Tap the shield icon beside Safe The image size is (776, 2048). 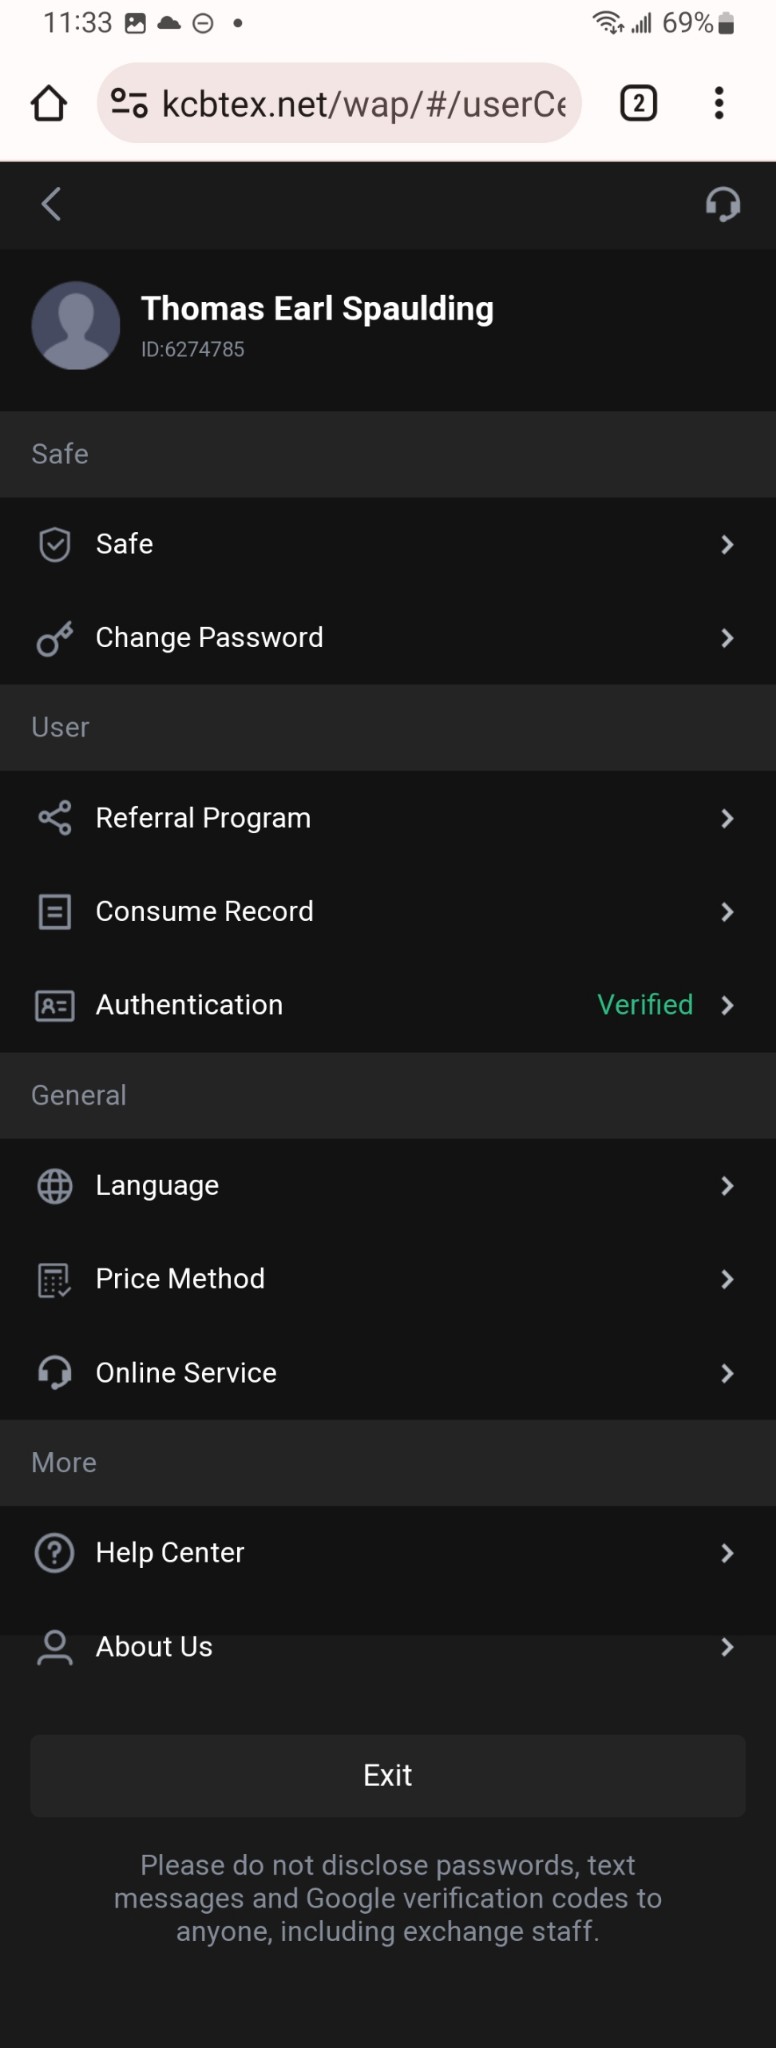click(x=55, y=544)
